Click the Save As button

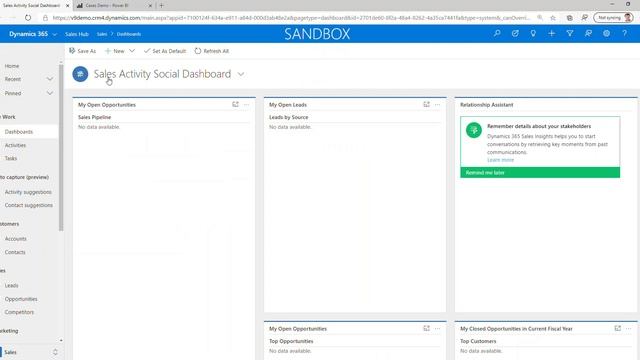pos(82,51)
